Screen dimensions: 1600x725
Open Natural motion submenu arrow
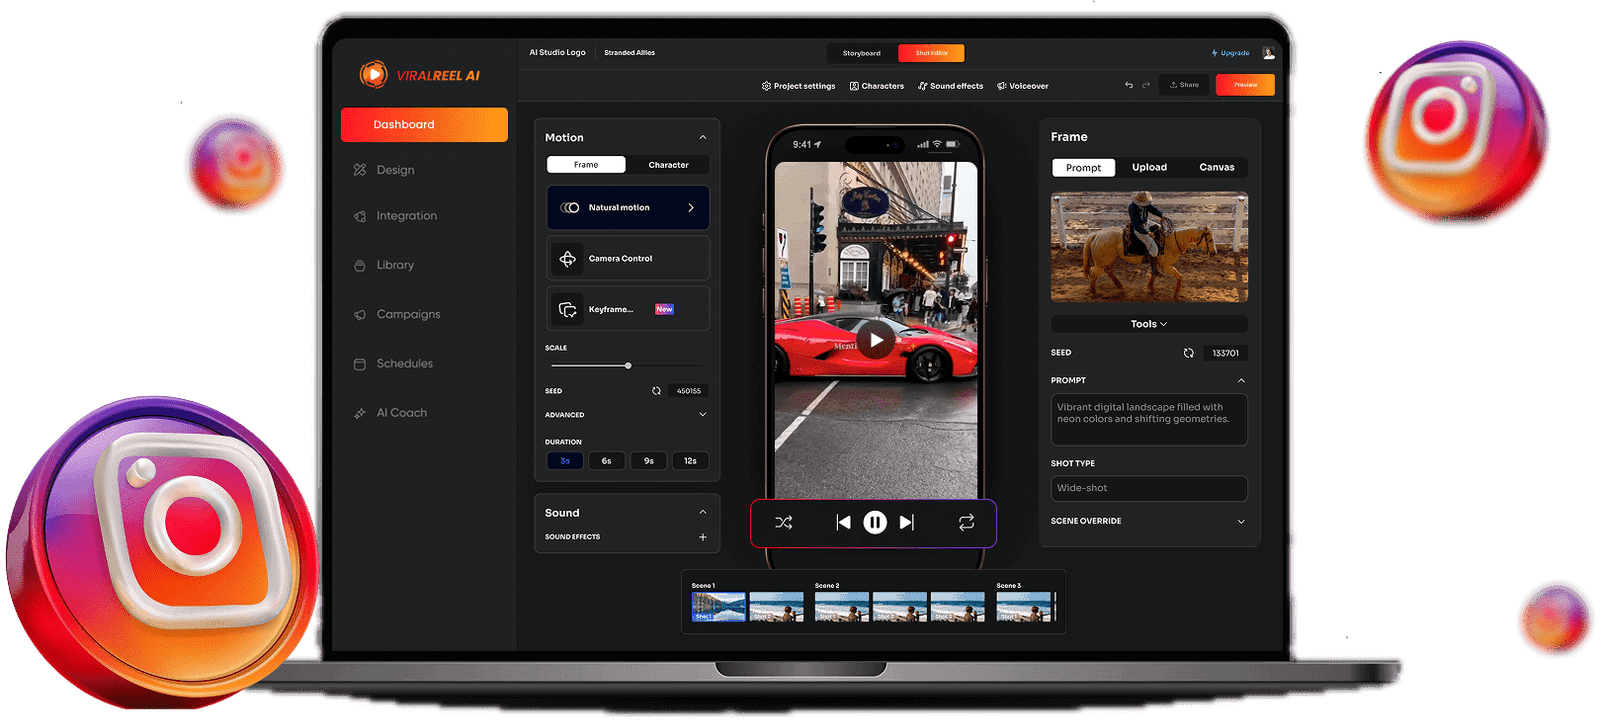point(691,208)
